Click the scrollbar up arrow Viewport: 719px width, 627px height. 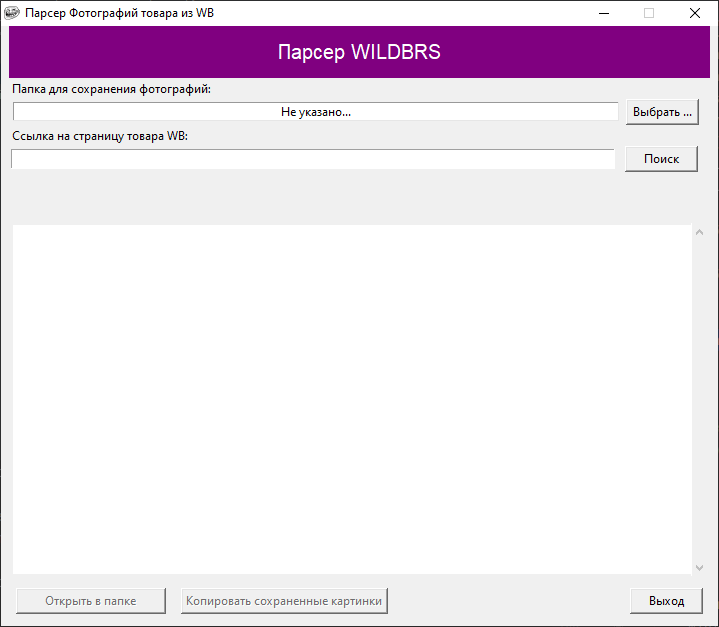(x=699, y=232)
